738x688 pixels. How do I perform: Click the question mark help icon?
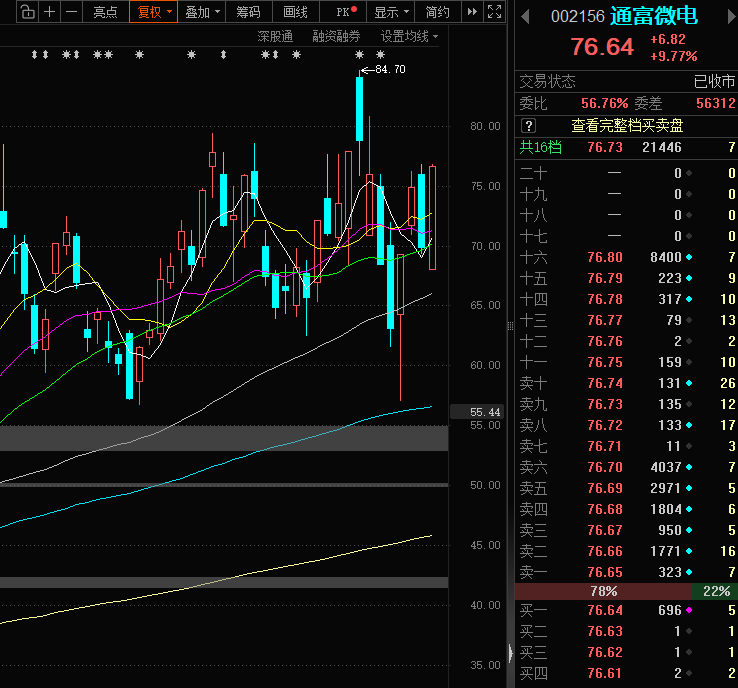[x=529, y=126]
